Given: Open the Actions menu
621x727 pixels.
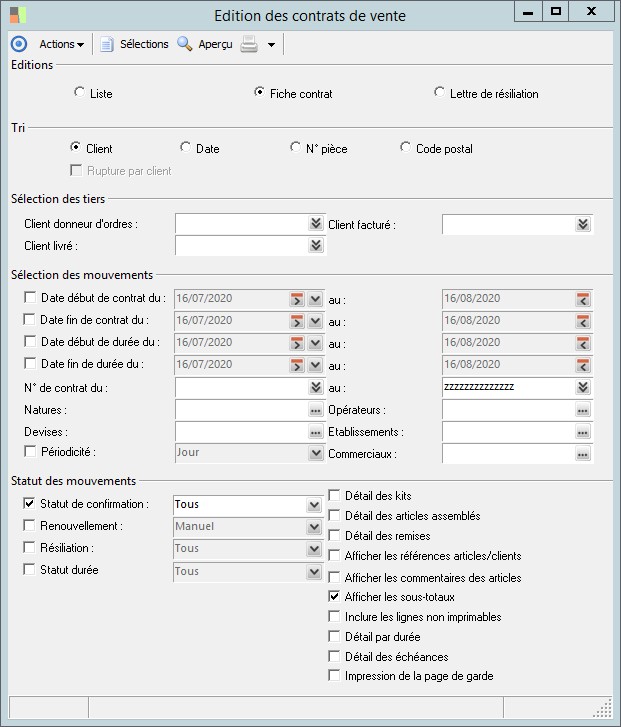Looking at the screenshot, I should (x=61, y=44).
